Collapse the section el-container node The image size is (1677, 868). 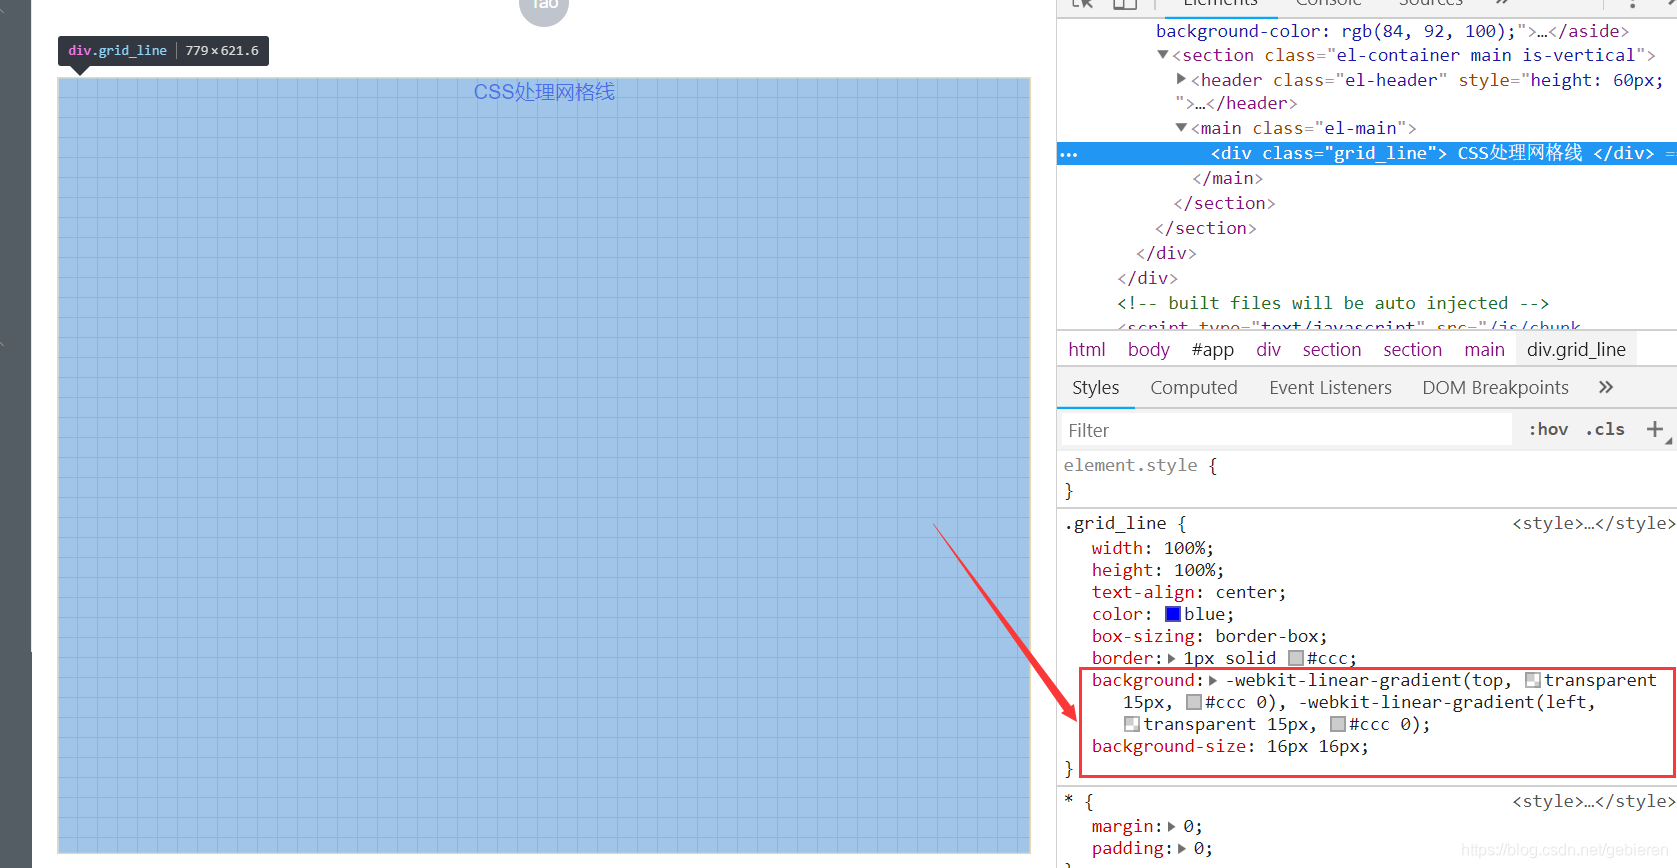pyautogui.click(x=1162, y=55)
